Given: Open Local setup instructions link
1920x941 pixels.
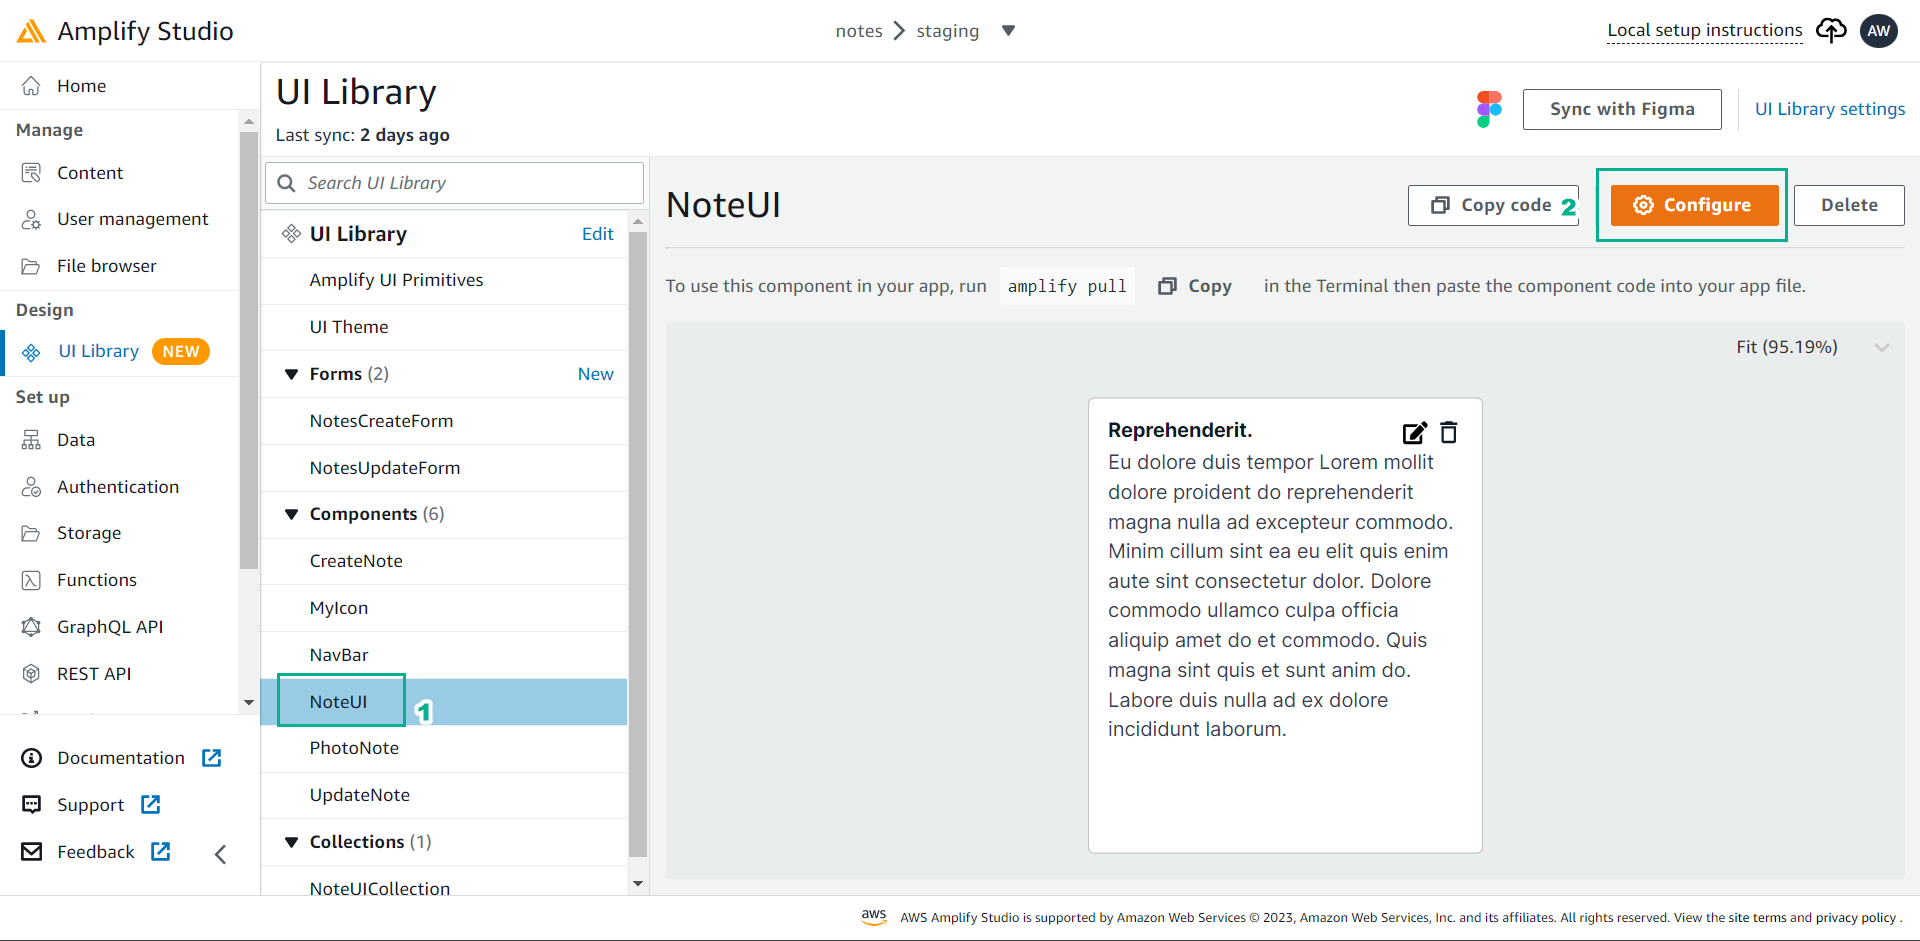Looking at the screenshot, I should (1705, 30).
